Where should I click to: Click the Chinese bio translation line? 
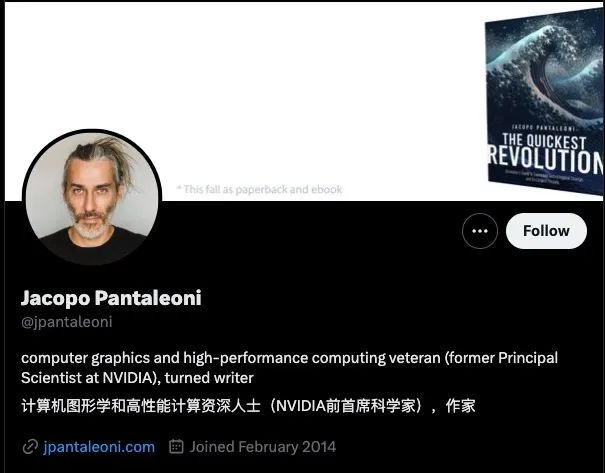click(248, 406)
